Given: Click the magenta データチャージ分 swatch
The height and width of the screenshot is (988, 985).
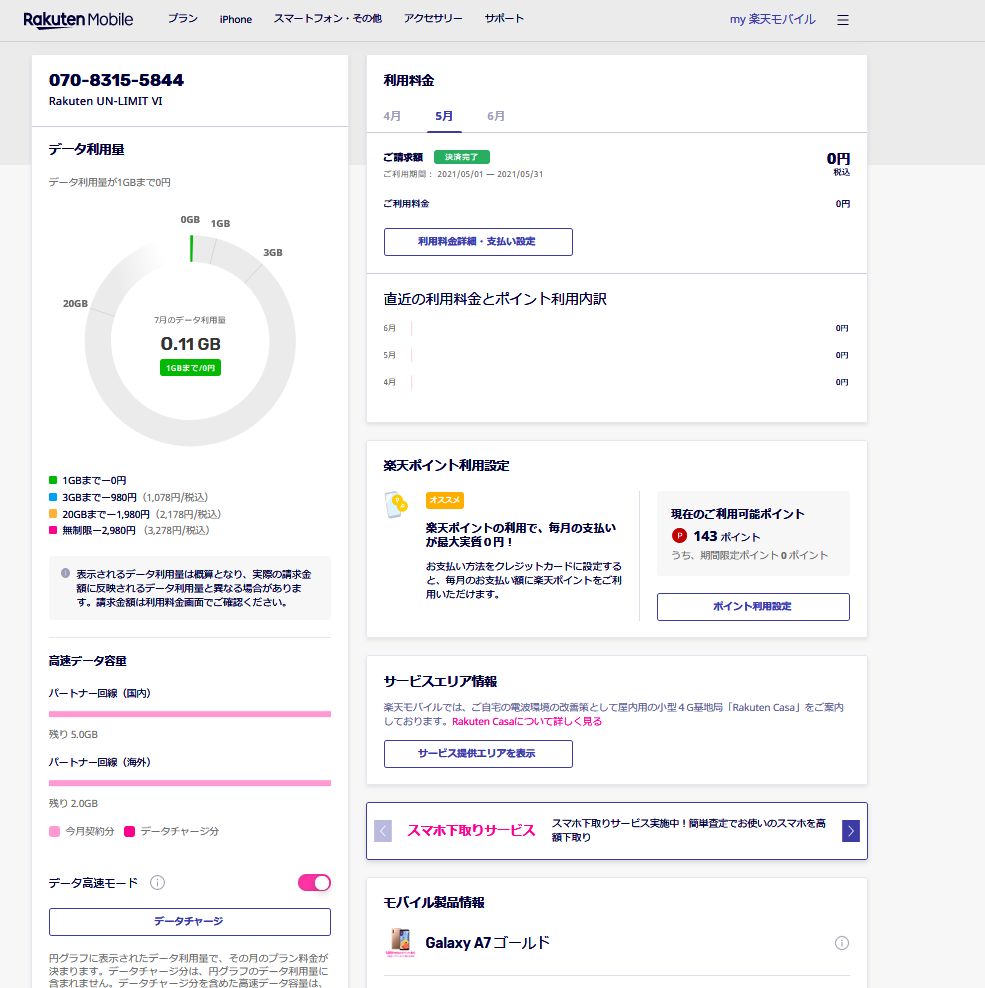Looking at the screenshot, I should point(129,832).
